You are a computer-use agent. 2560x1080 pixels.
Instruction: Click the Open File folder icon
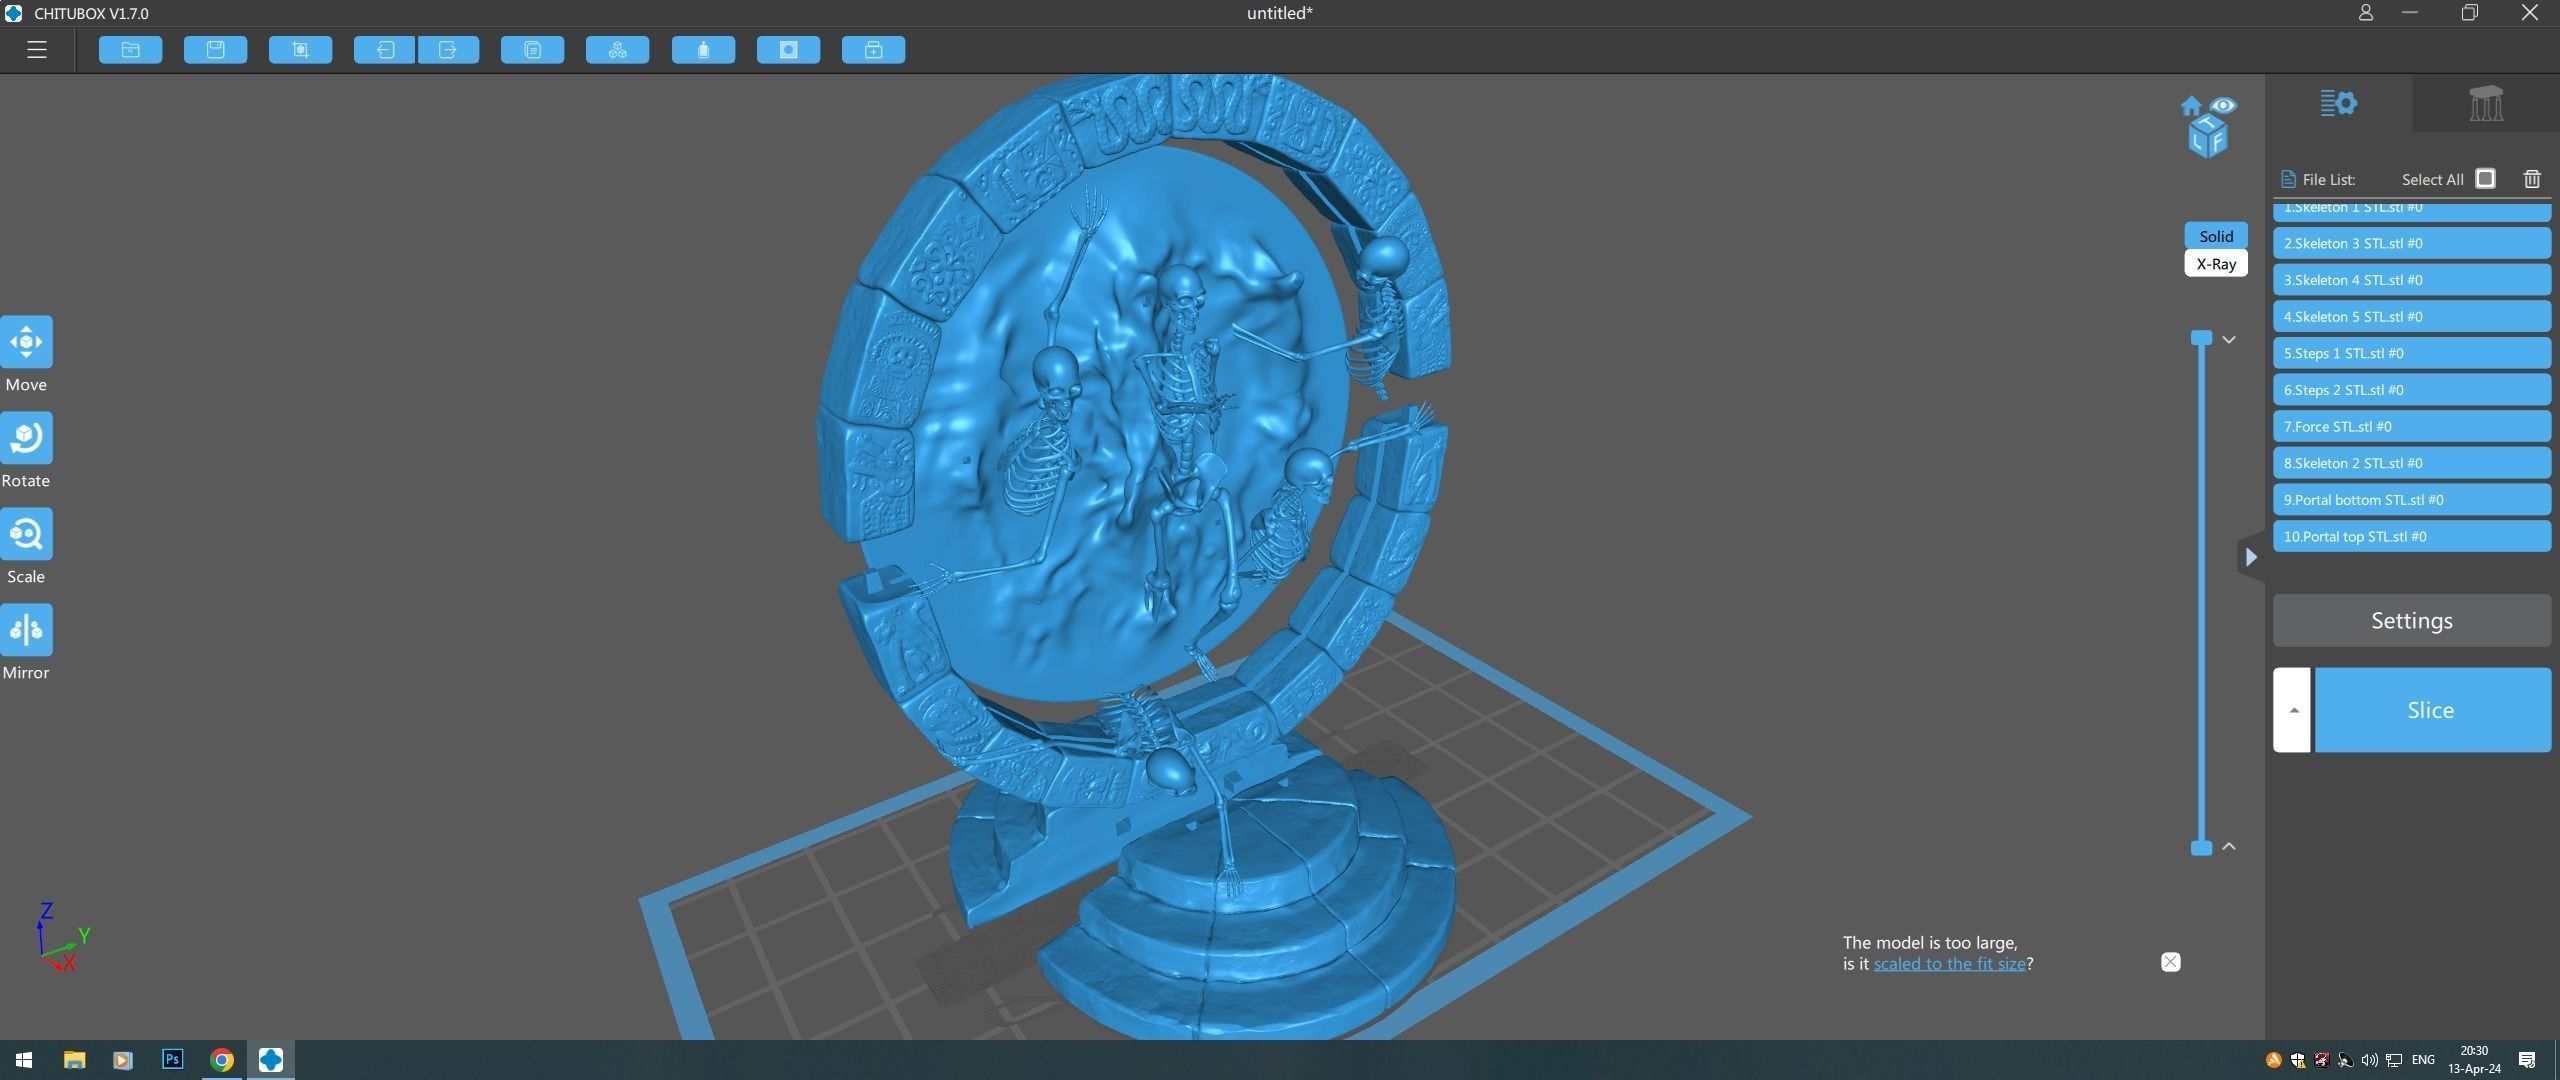click(x=130, y=50)
